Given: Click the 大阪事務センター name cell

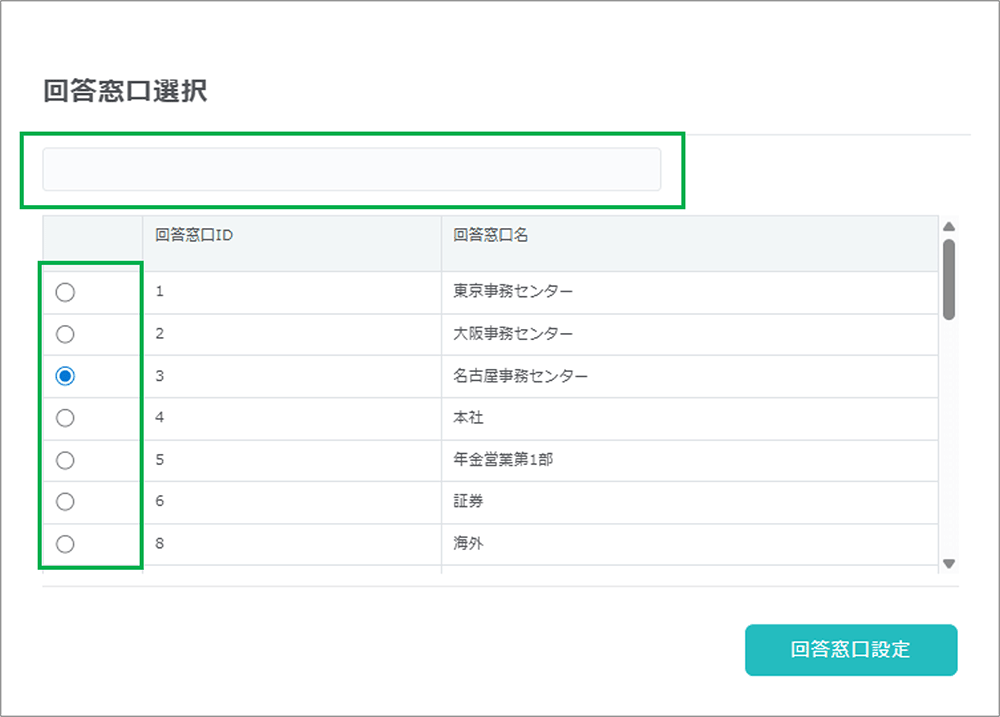Looking at the screenshot, I should pos(513,334).
